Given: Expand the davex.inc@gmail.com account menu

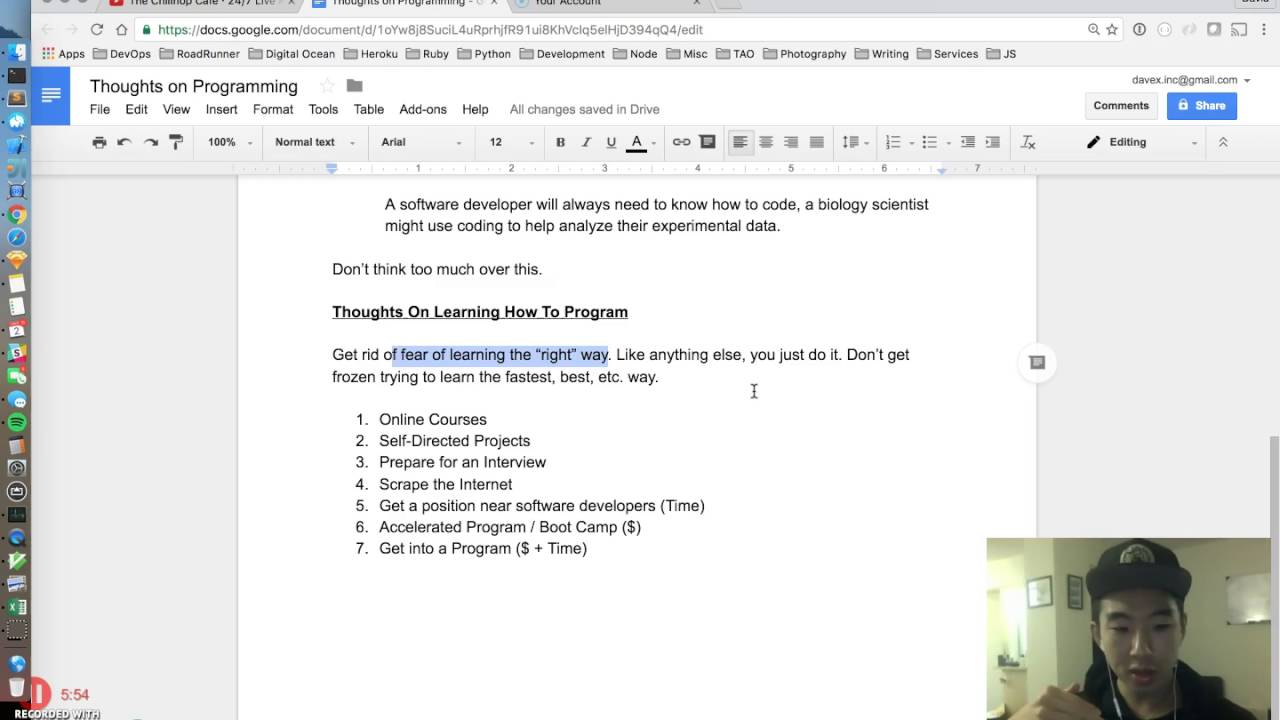Looking at the screenshot, I should [x=1191, y=80].
